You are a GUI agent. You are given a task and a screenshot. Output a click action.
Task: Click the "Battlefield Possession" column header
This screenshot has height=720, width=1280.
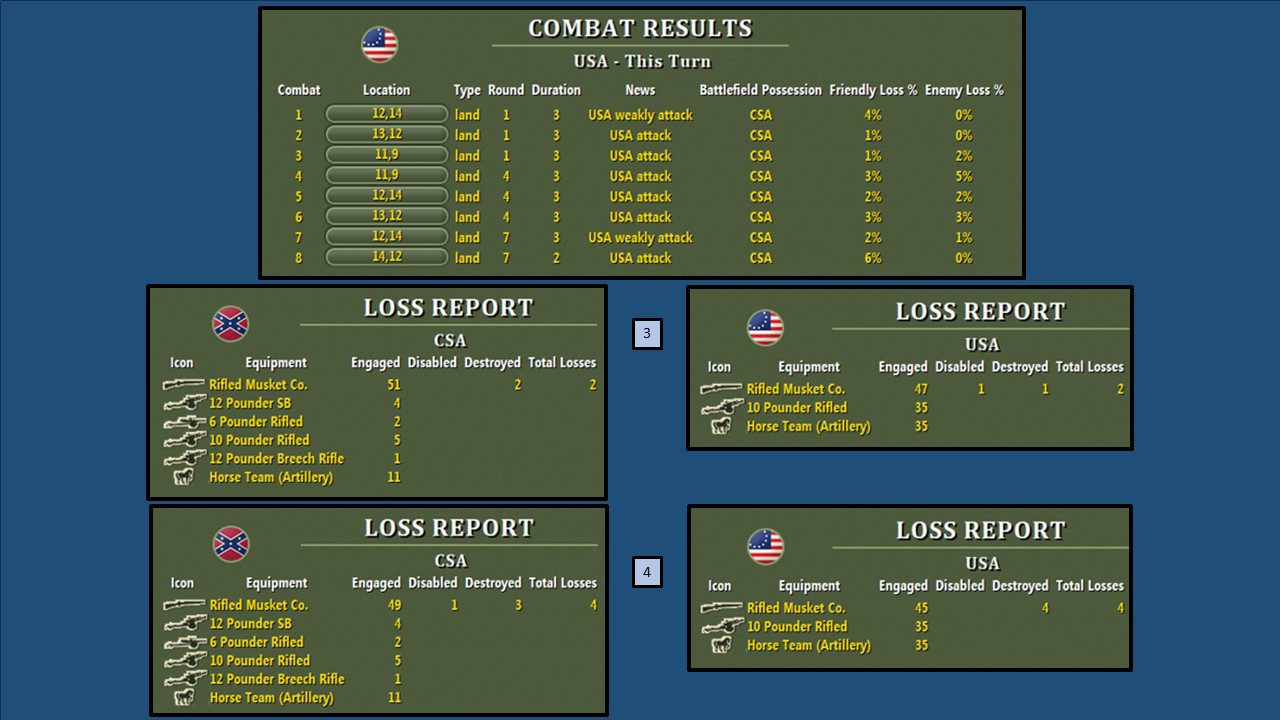click(x=761, y=90)
